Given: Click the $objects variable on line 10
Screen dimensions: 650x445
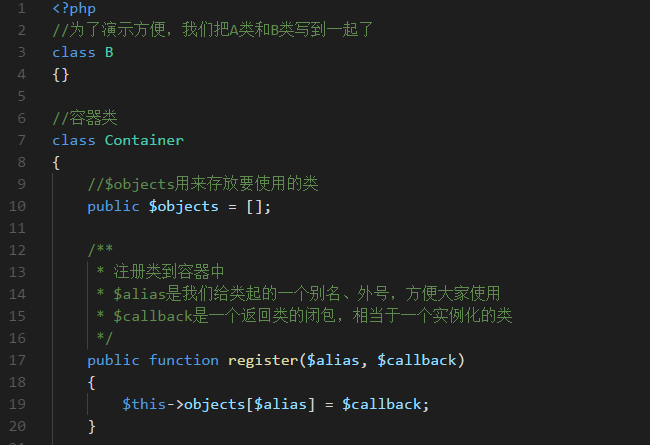Looking at the screenshot, I should tap(183, 206).
